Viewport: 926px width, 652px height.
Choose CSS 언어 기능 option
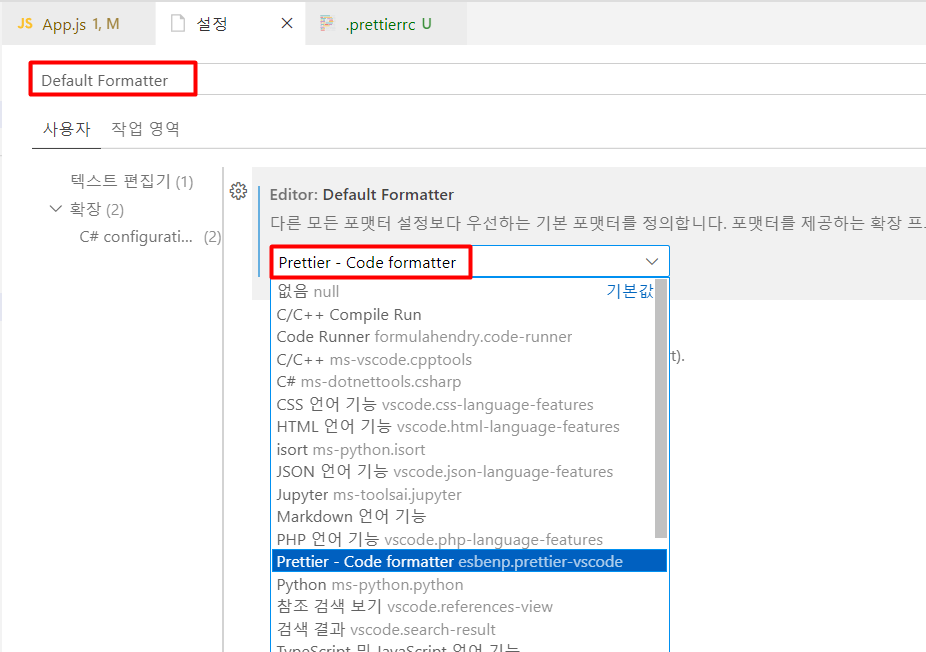[x=464, y=405]
